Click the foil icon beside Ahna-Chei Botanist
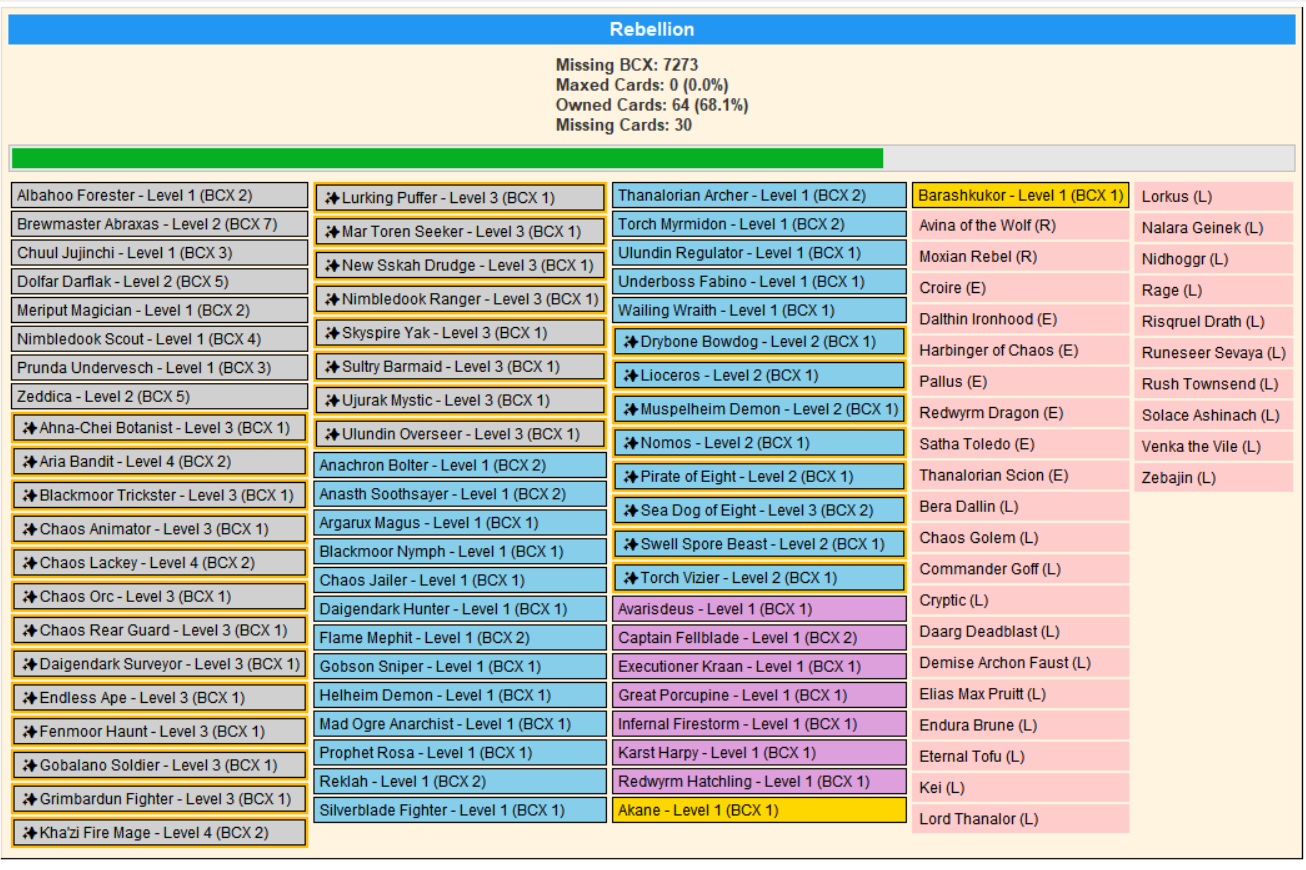 (30, 428)
